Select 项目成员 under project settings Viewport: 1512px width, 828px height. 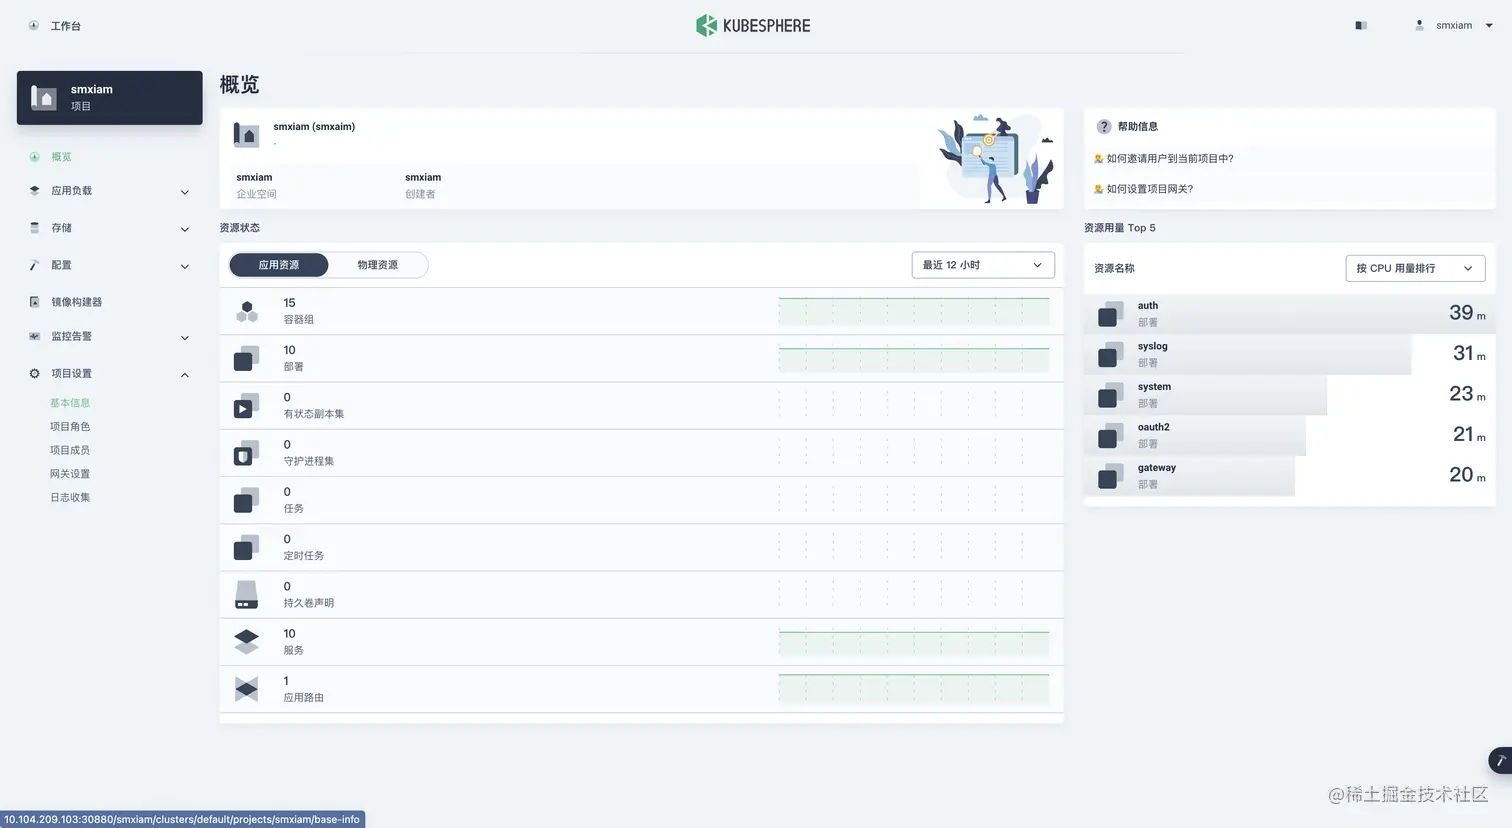coord(70,450)
